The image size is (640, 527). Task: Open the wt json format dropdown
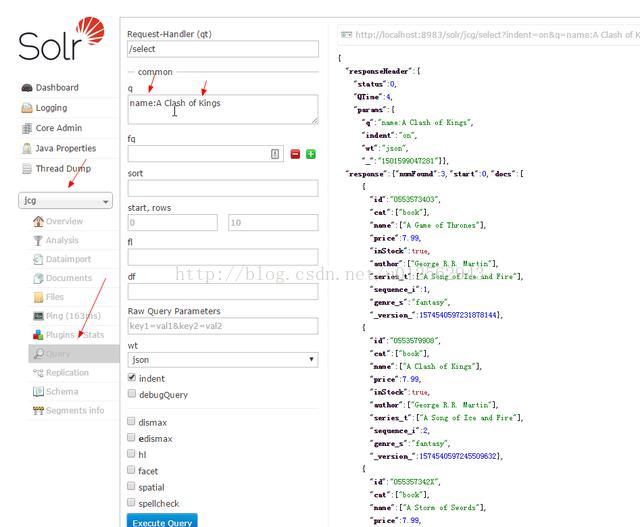click(223, 360)
